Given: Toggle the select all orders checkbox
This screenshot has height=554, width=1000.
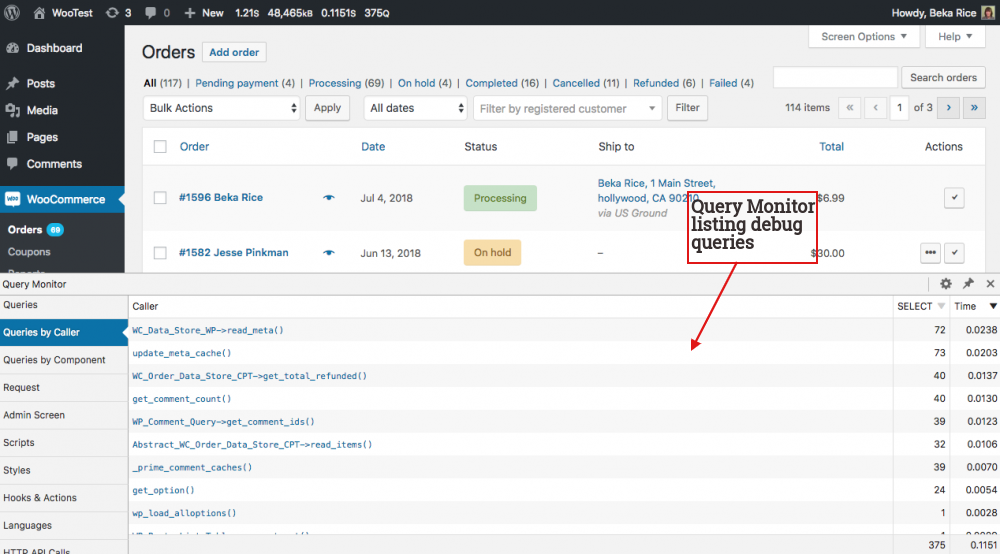Looking at the screenshot, I should pyautogui.click(x=160, y=147).
